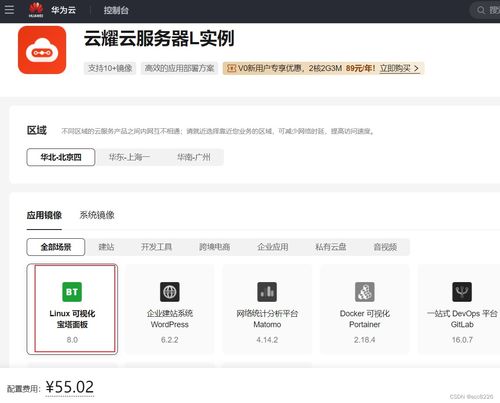Click the 华为云 brand text

click(x=63, y=10)
